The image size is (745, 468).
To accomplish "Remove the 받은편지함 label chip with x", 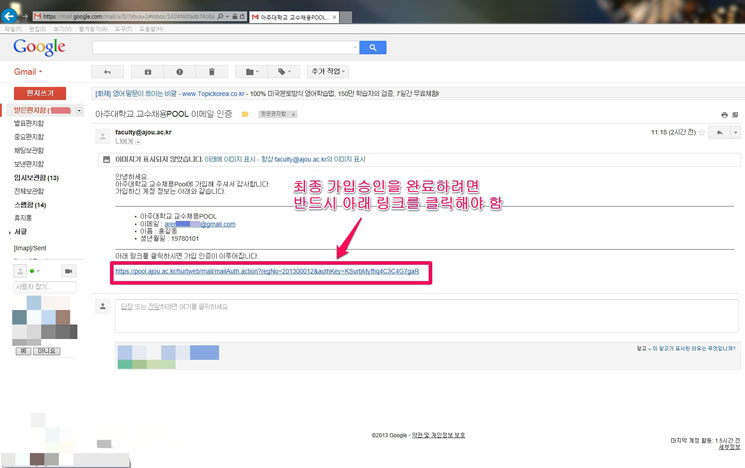I will click(294, 114).
